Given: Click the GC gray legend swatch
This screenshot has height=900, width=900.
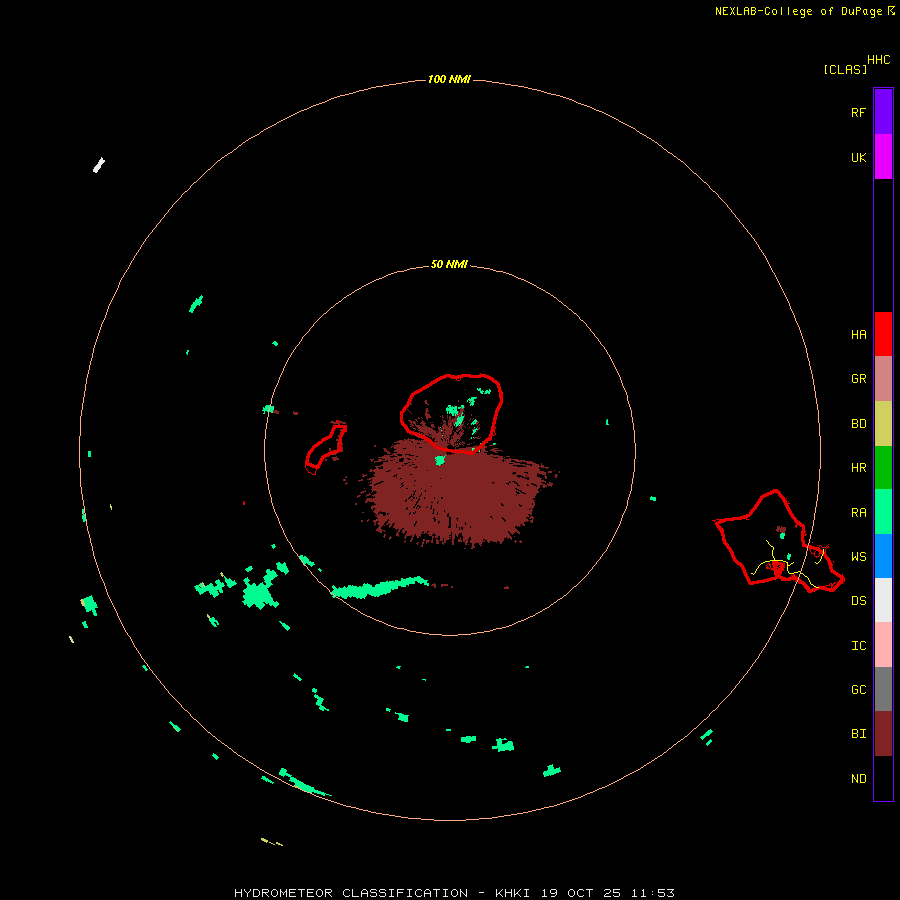Looking at the screenshot, I should 883,689.
